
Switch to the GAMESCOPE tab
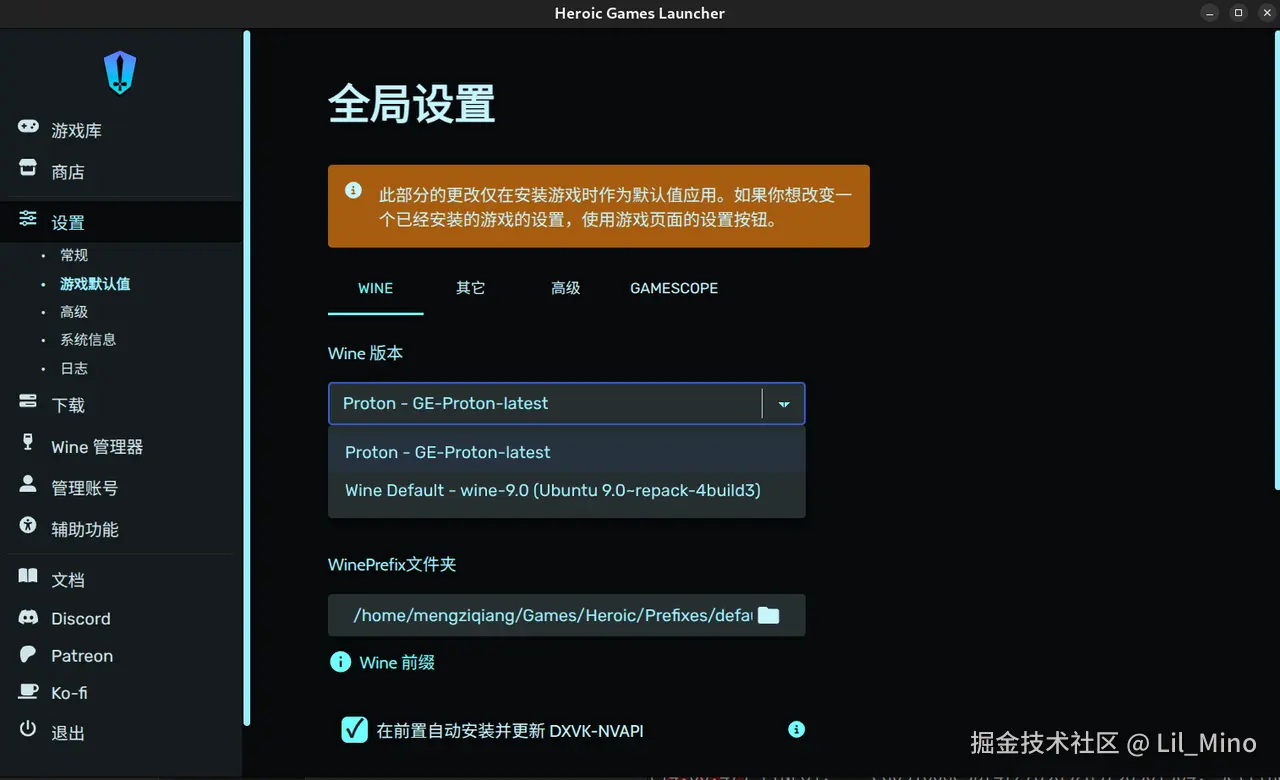[673, 288]
